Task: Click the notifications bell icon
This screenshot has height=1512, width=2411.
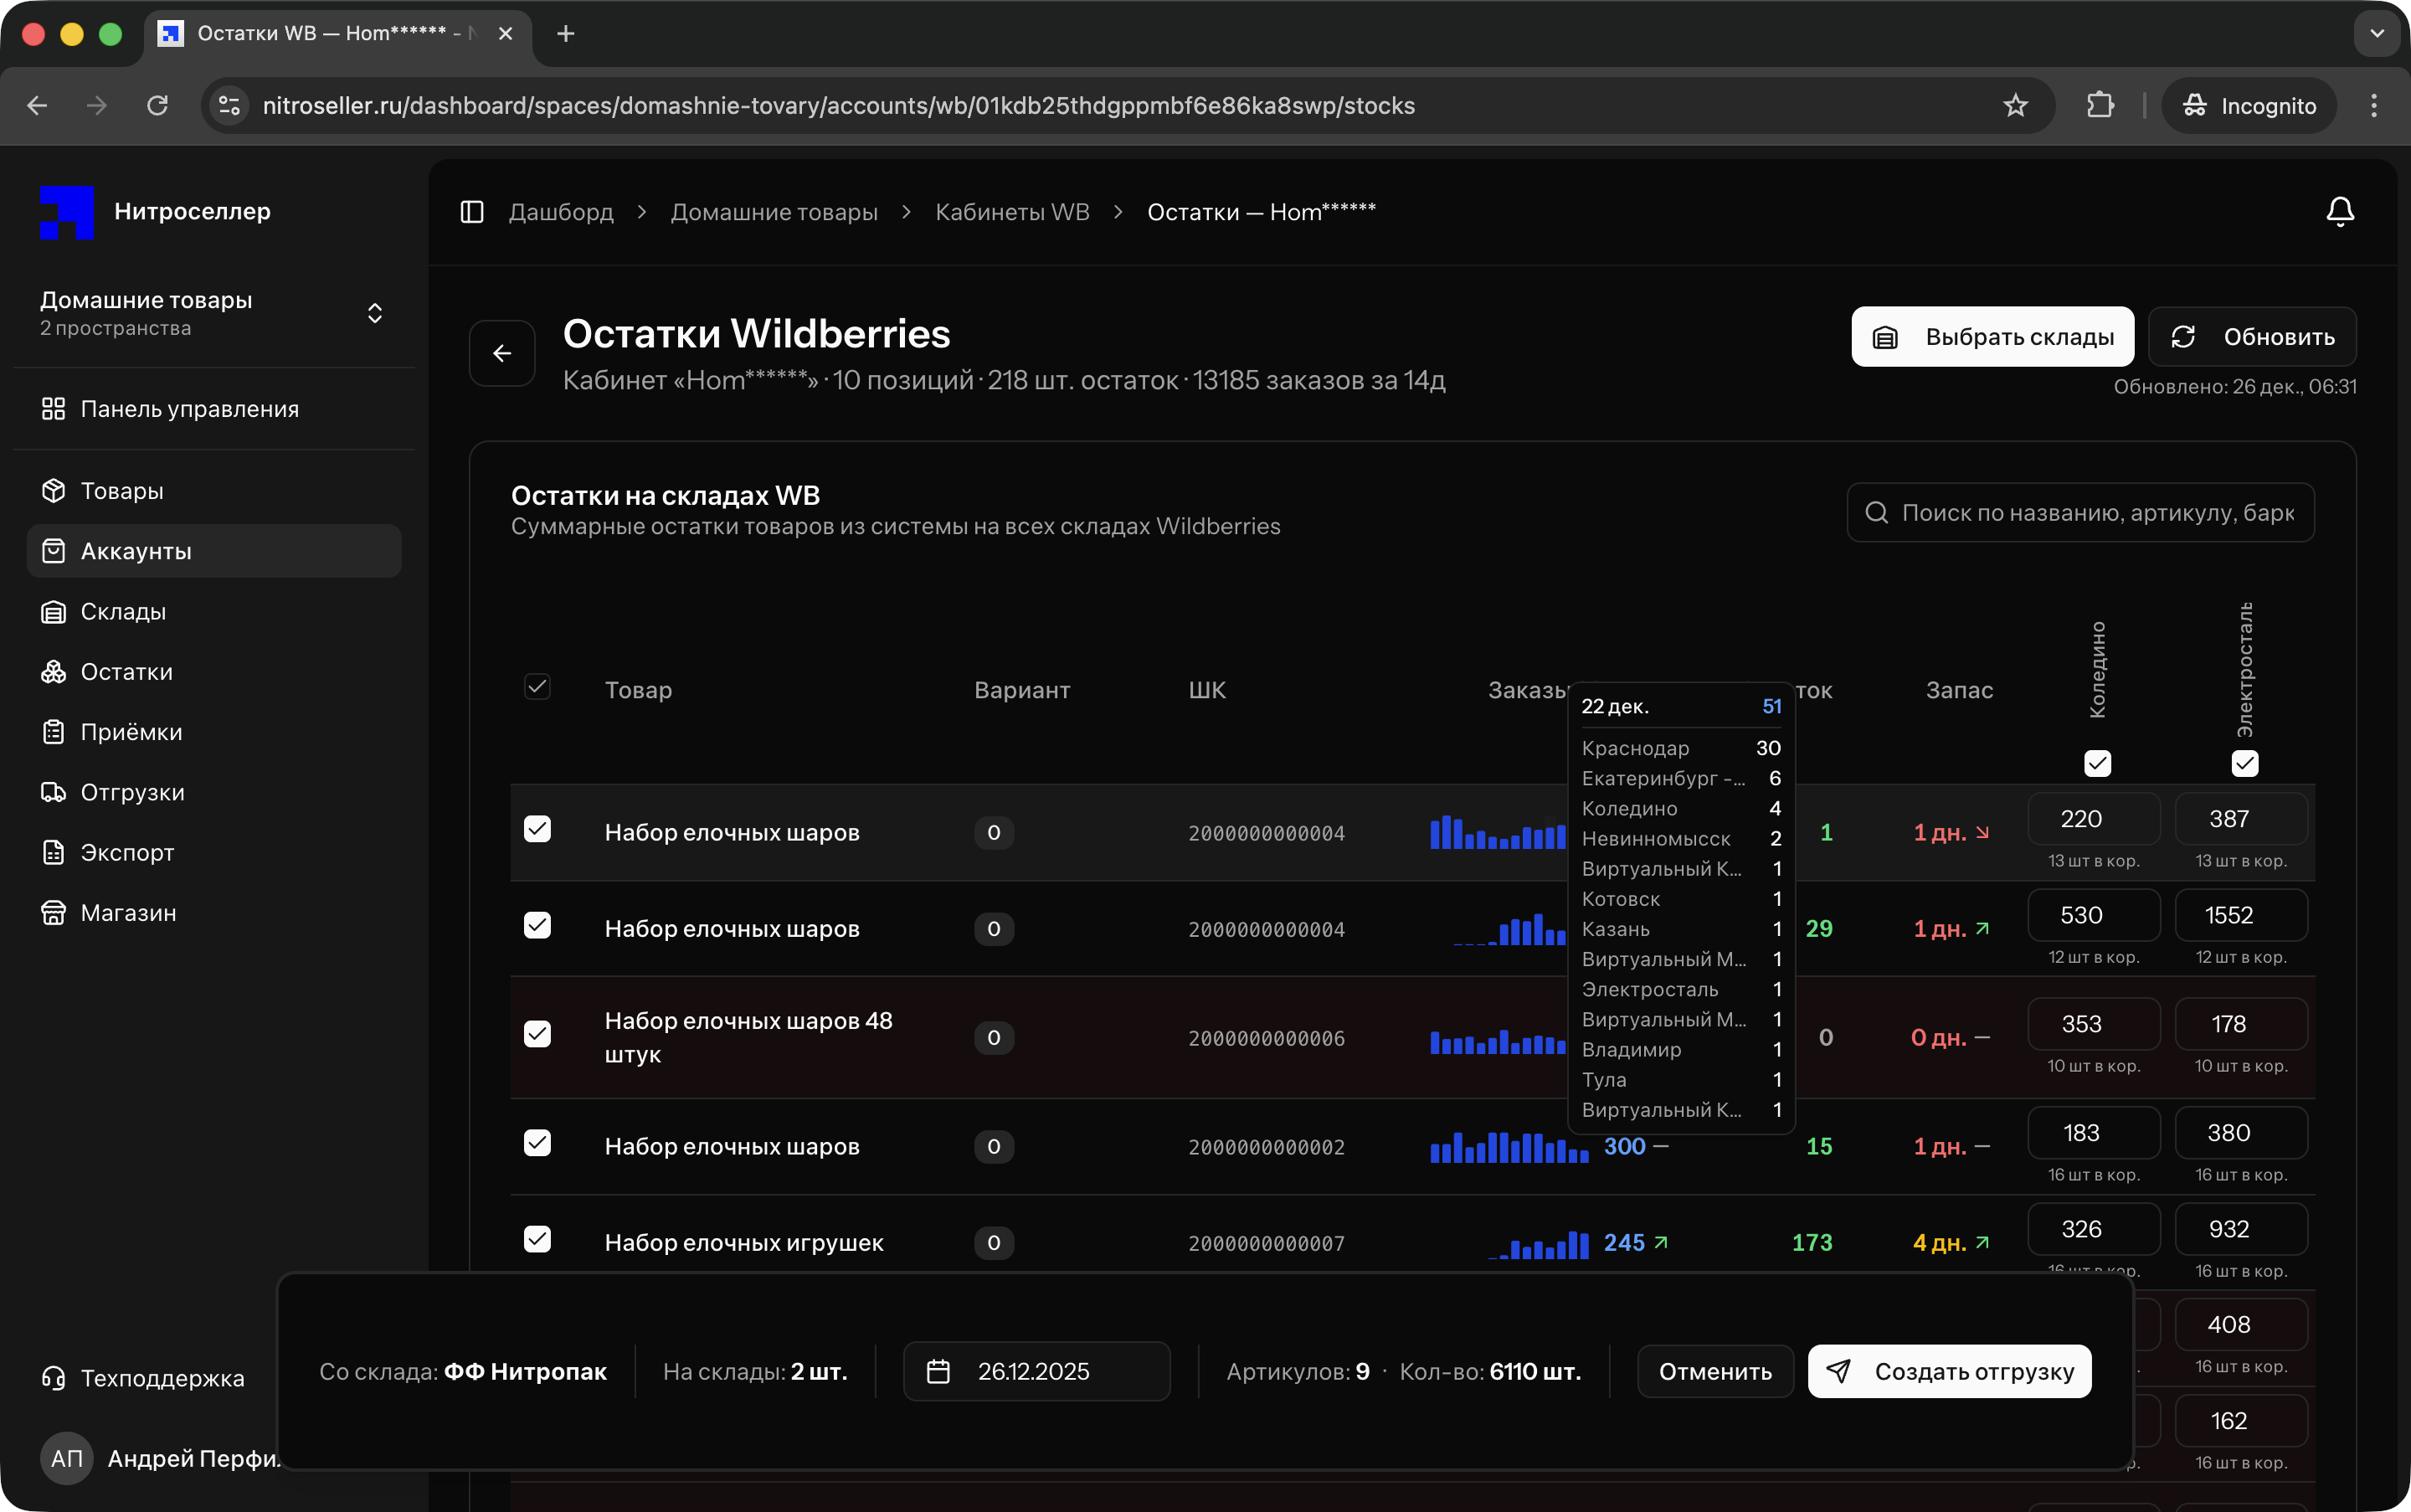Action: coord(2339,212)
